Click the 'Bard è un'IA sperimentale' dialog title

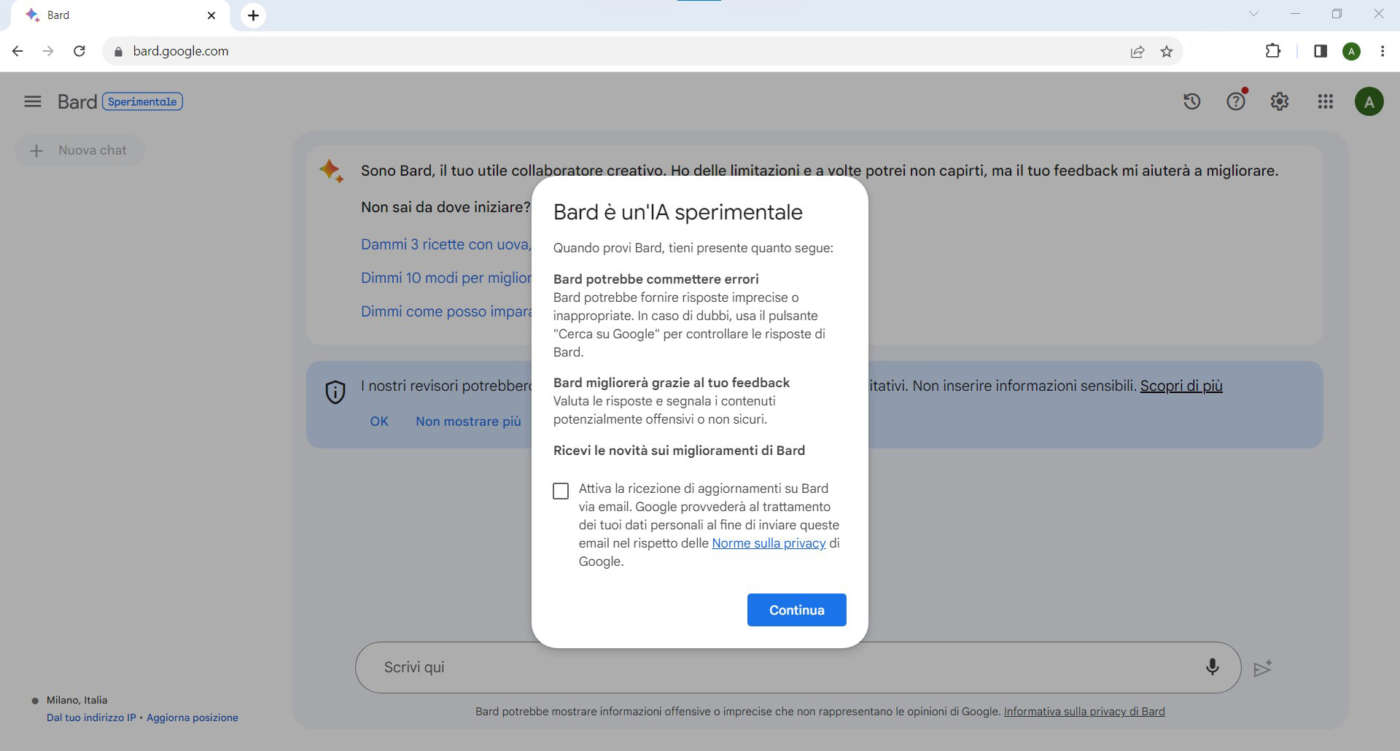[x=678, y=212]
